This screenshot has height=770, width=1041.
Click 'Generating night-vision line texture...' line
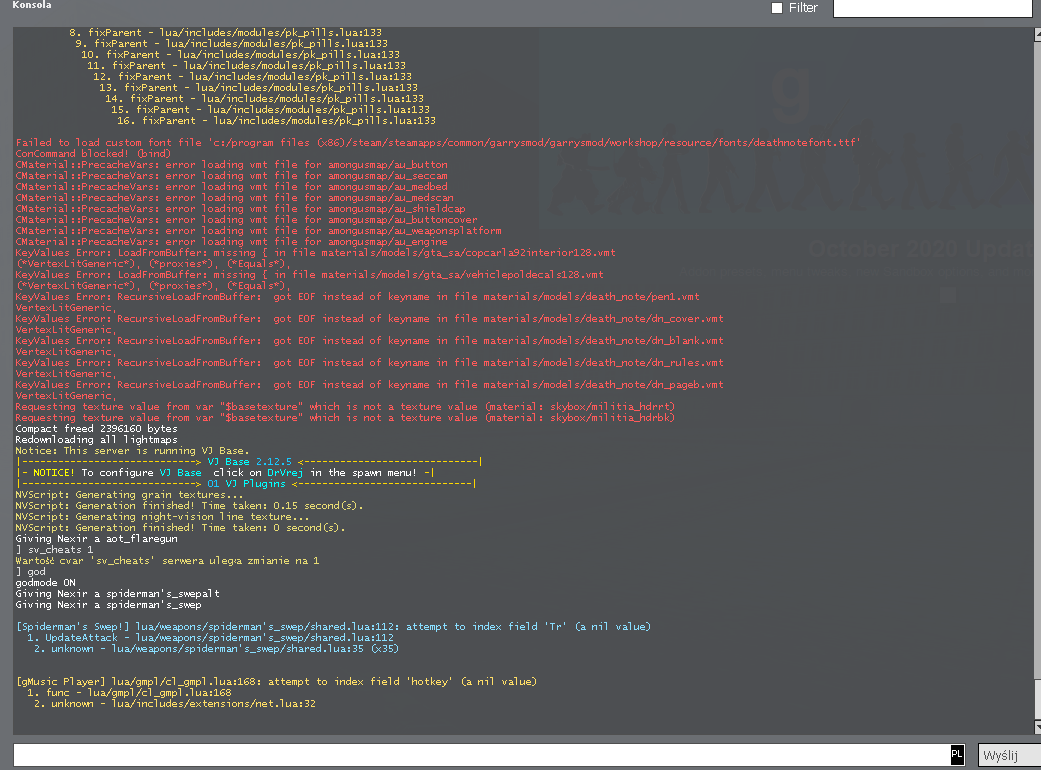point(162,516)
